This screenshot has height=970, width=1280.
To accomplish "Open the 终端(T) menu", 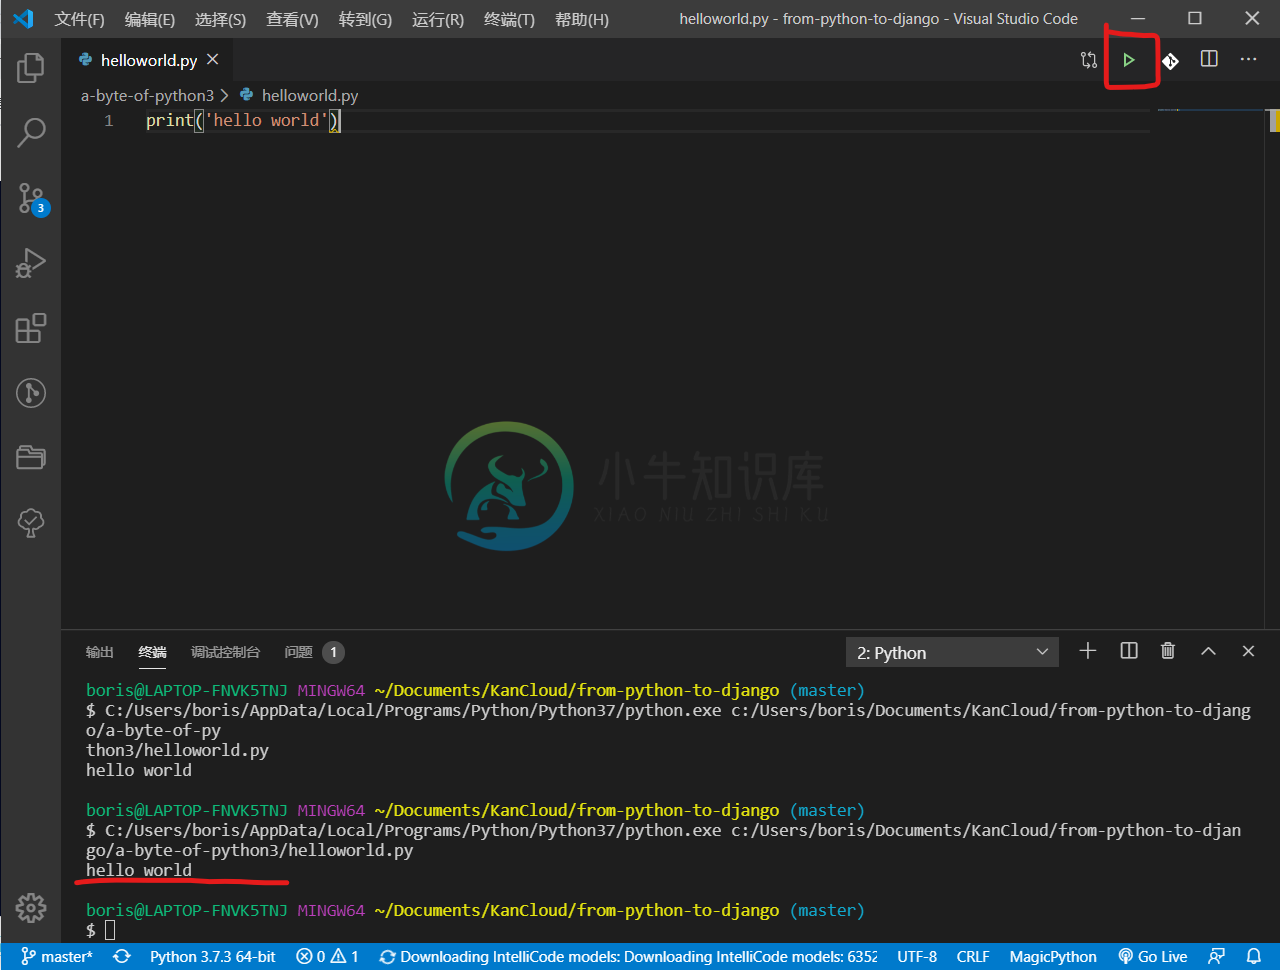I will [509, 20].
